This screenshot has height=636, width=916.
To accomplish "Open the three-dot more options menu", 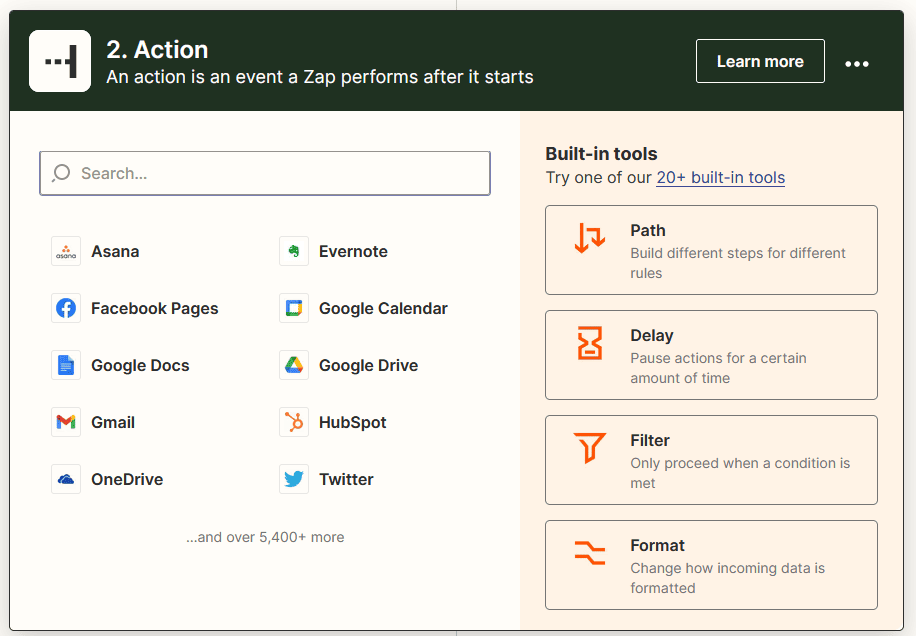I will [x=857, y=63].
